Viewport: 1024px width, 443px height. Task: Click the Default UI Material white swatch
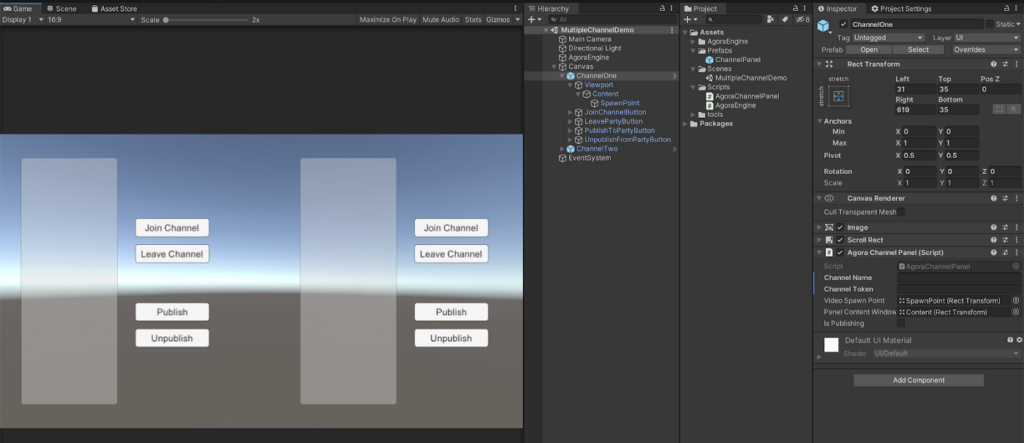pyautogui.click(x=831, y=345)
